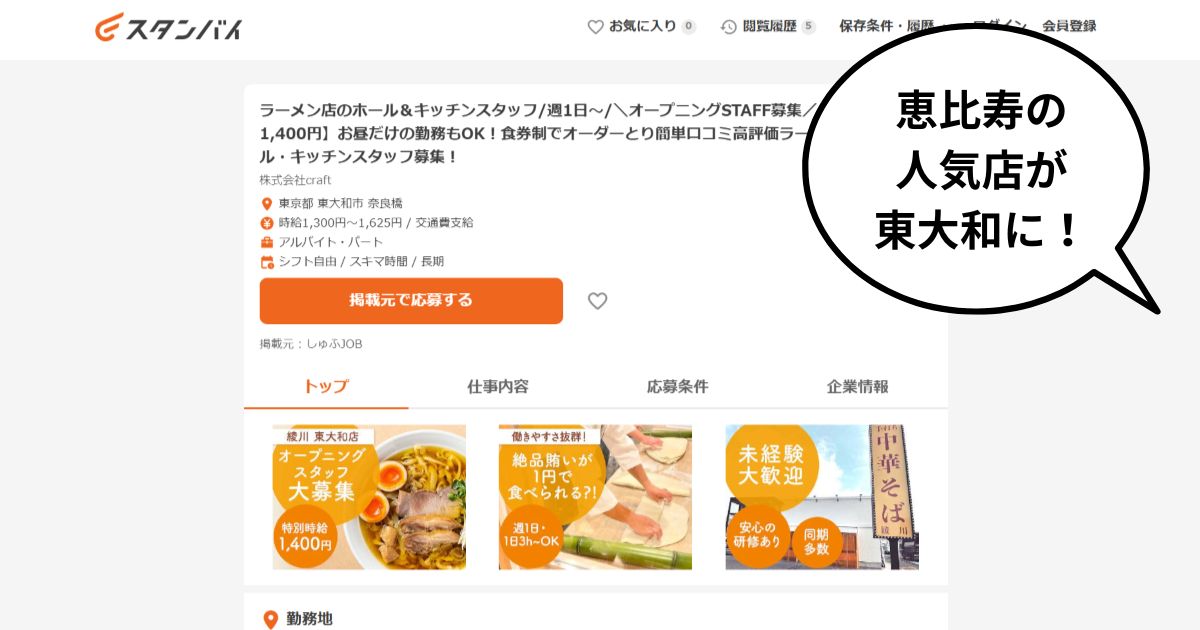1200x630 pixels.
Task: Toggle the favorite heart next to apply button
Action: click(x=597, y=301)
